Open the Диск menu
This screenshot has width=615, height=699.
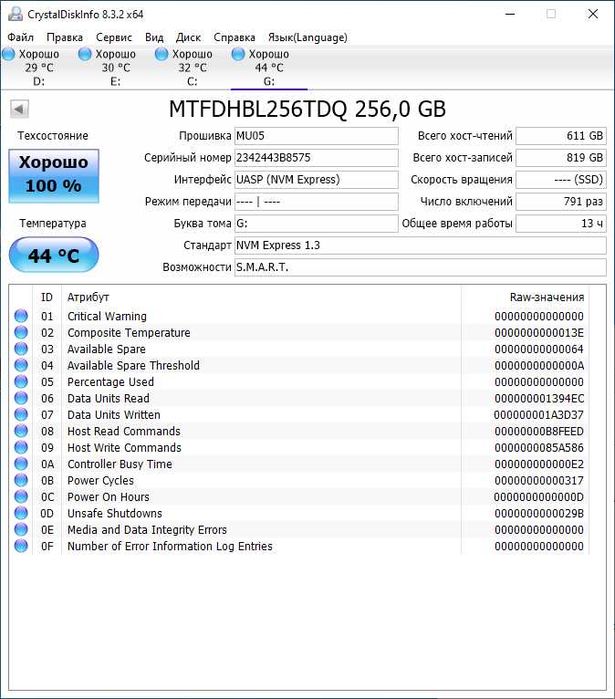tap(188, 37)
